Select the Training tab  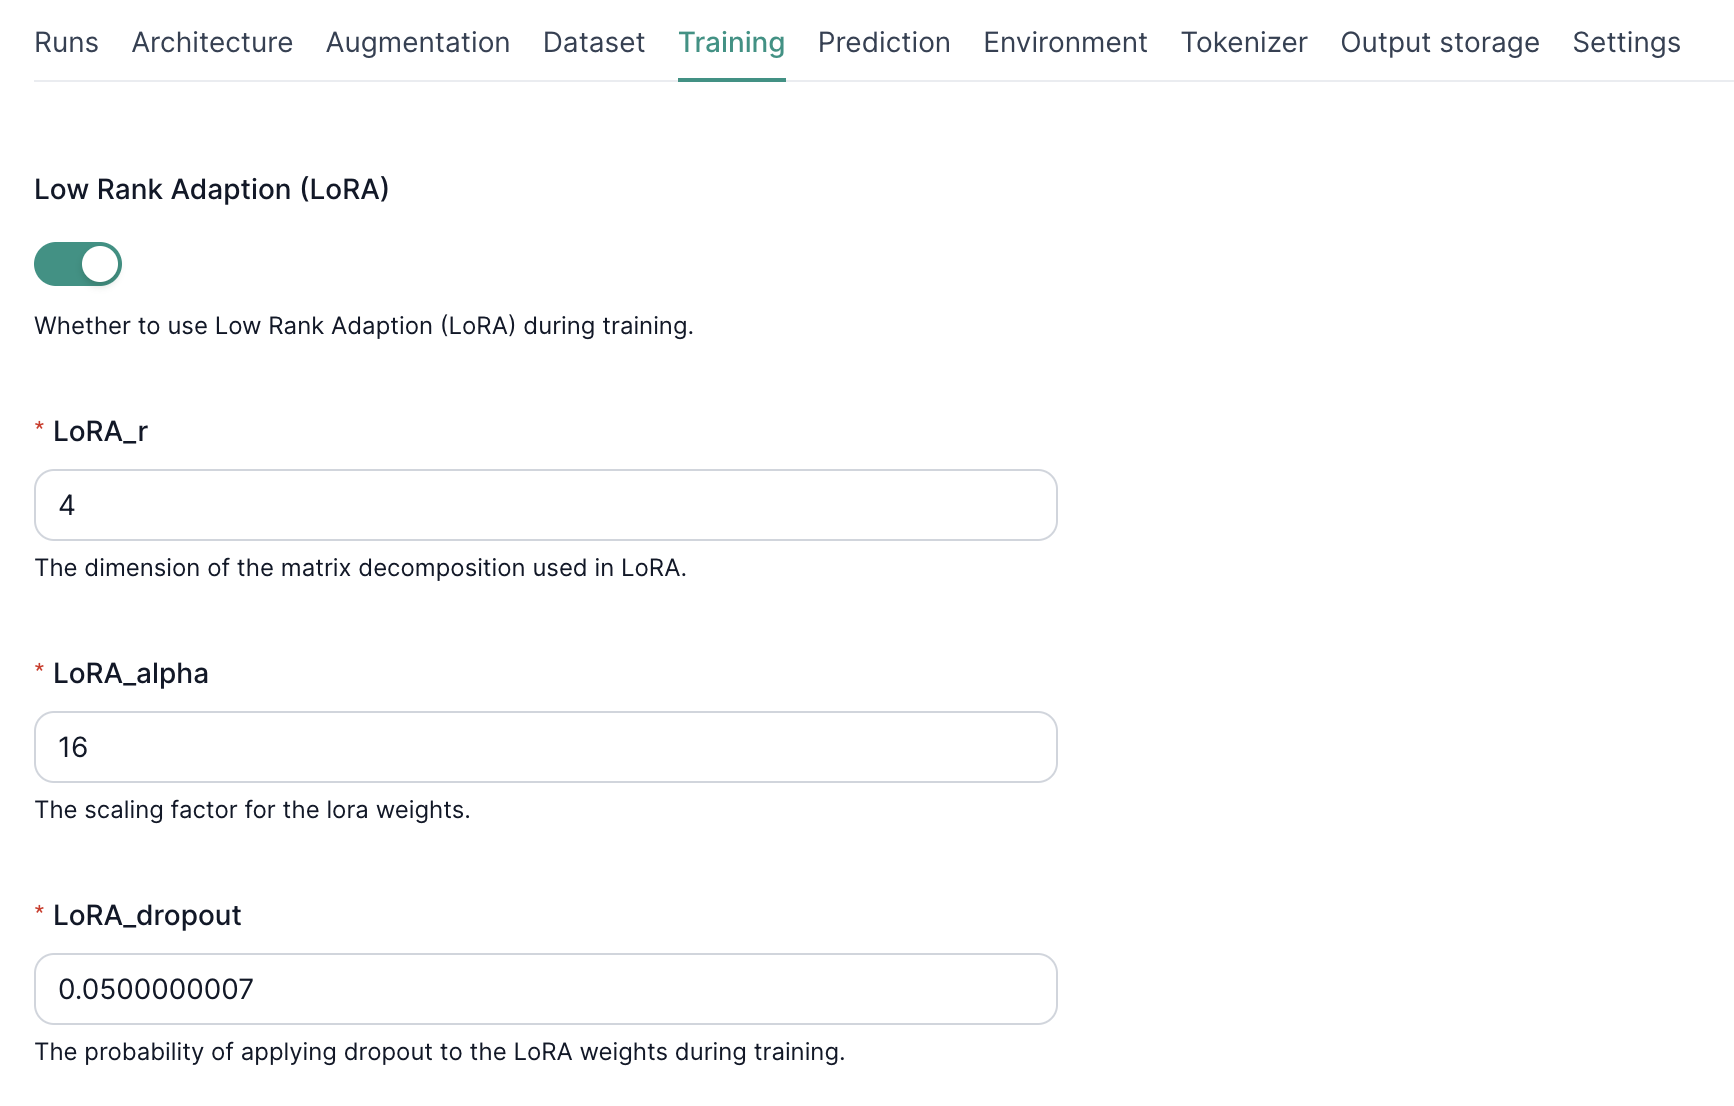click(x=731, y=42)
